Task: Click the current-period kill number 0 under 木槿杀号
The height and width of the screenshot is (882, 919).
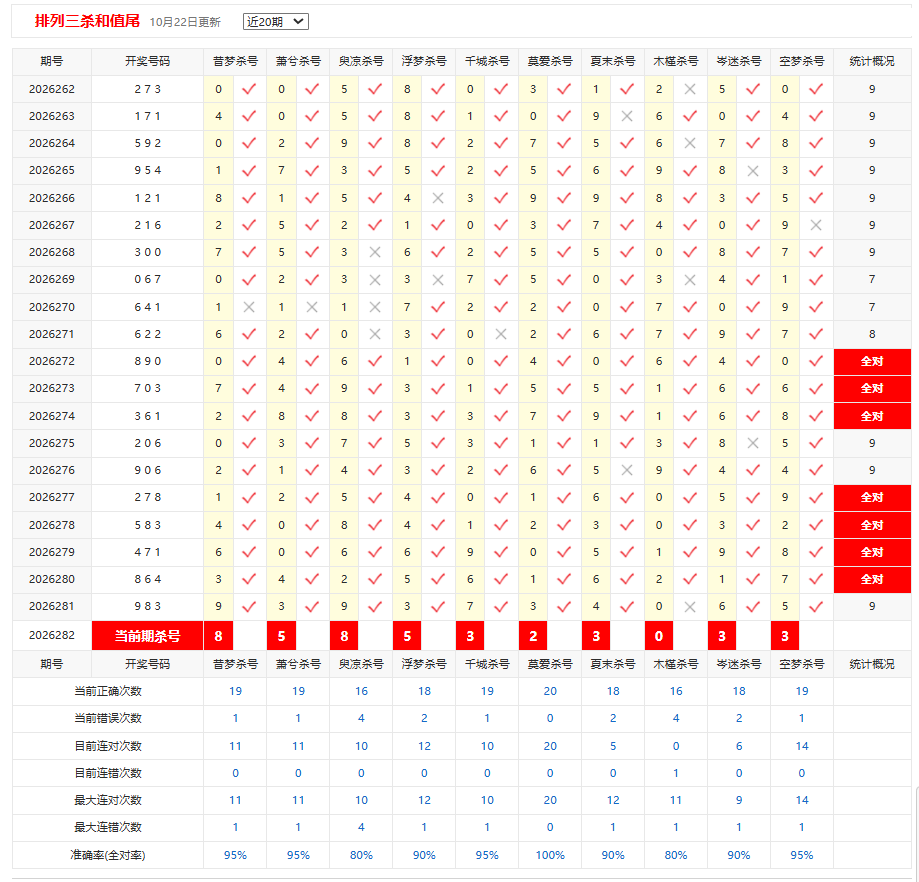Action: (x=659, y=636)
